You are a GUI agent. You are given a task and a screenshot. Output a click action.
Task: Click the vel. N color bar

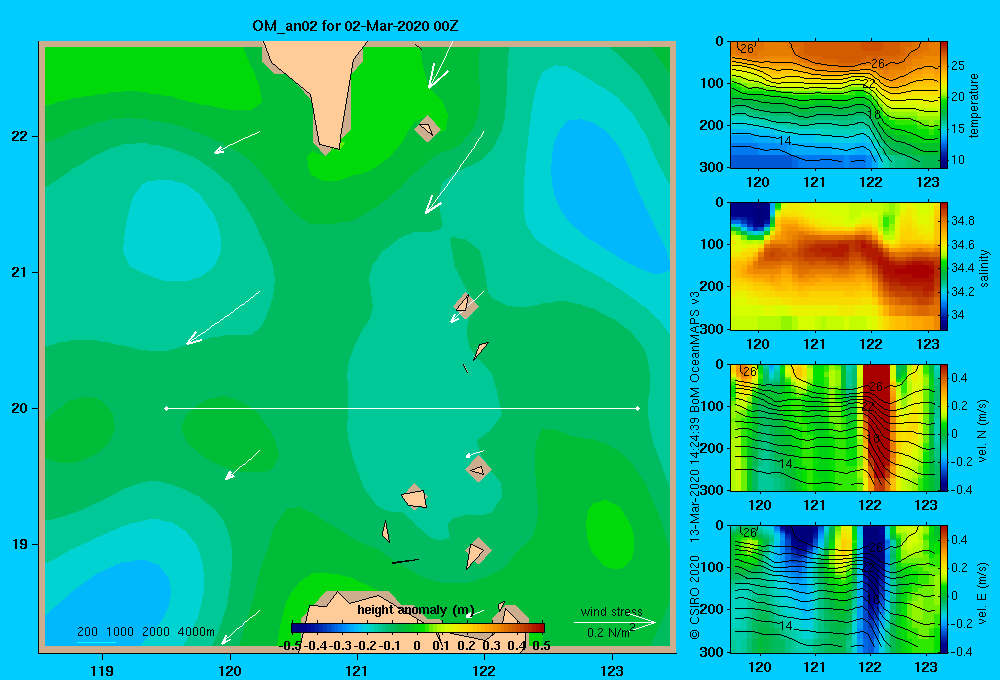[x=944, y=427]
